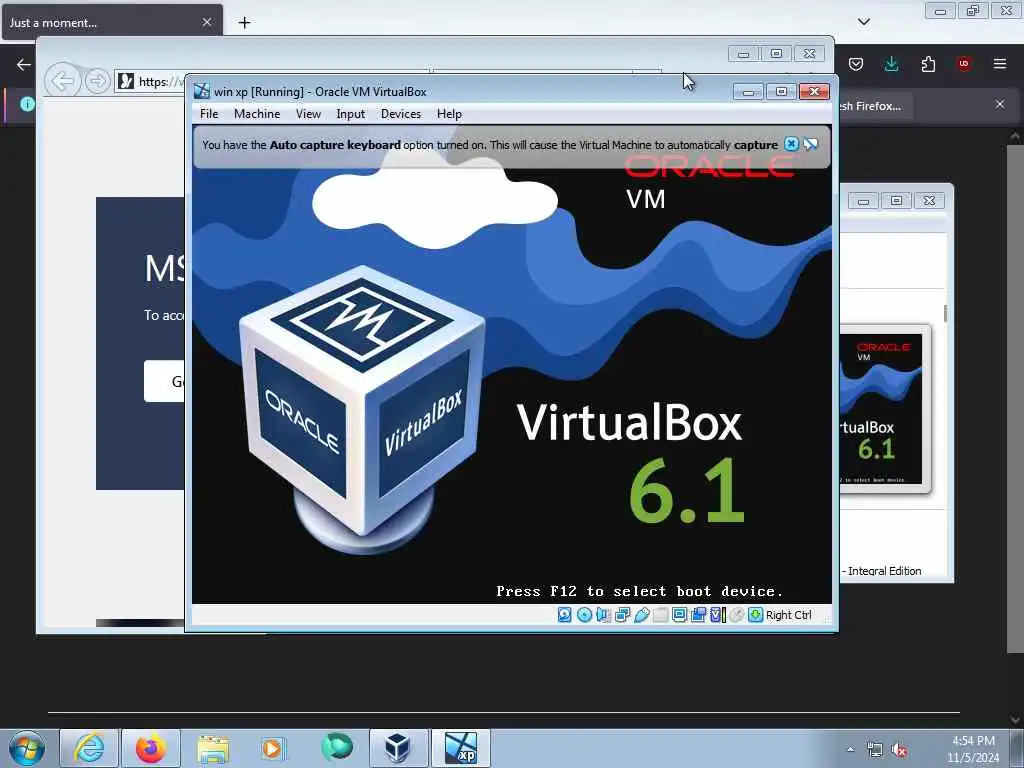Open the Windows Start menu
The width and height of the screenshot is (1024, 768).
pos(26,748)
